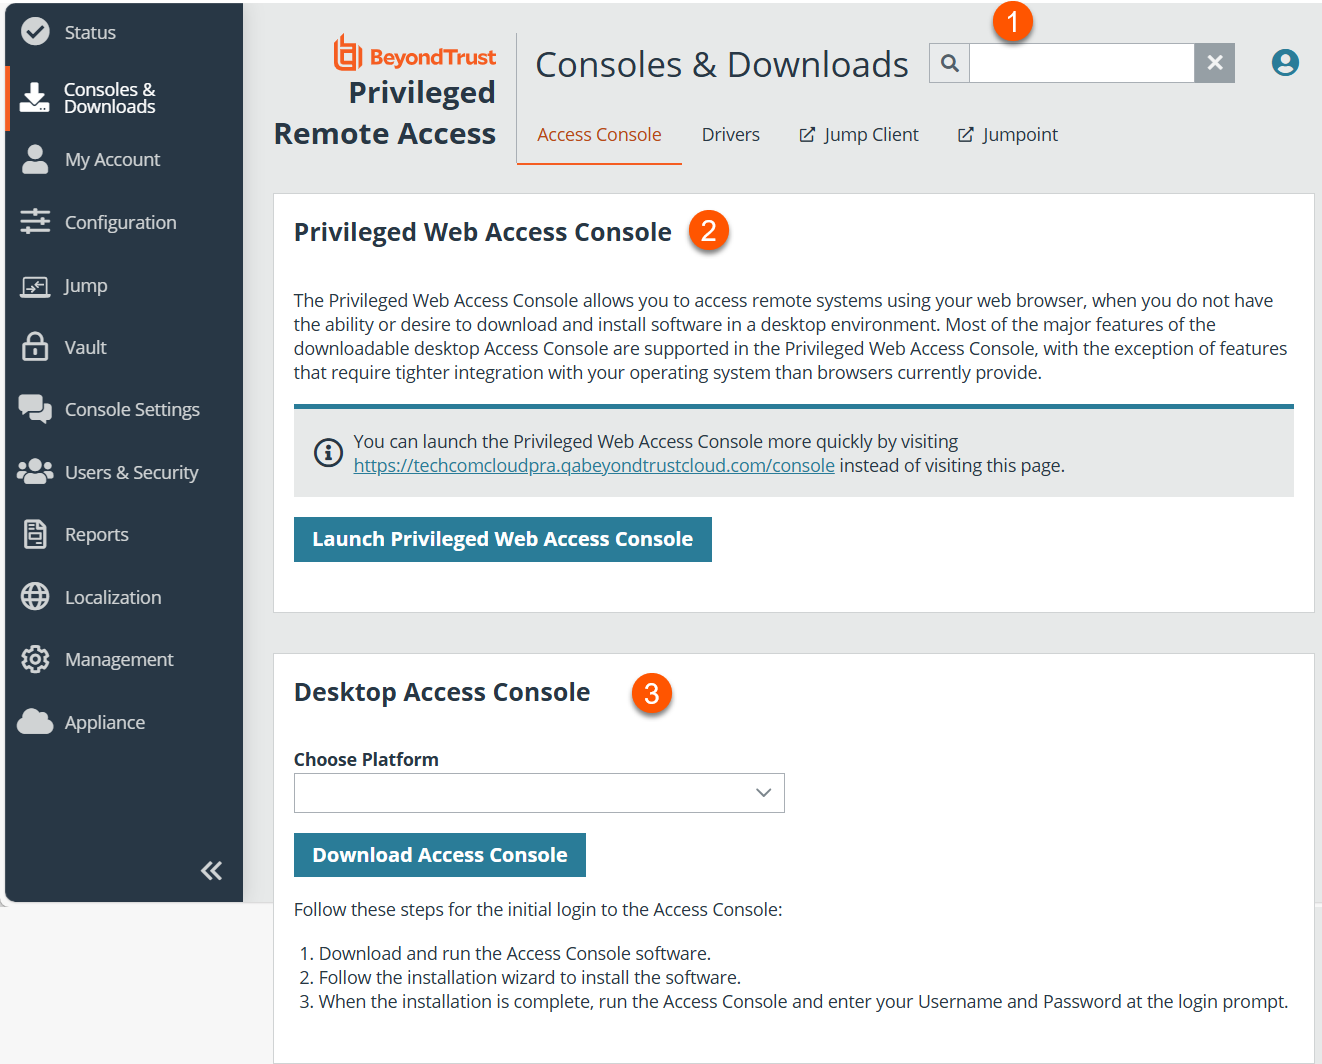Click the Console Settings chat bubbles icon
Viewport: 1322px width, 1064px height.
(35, 409)
